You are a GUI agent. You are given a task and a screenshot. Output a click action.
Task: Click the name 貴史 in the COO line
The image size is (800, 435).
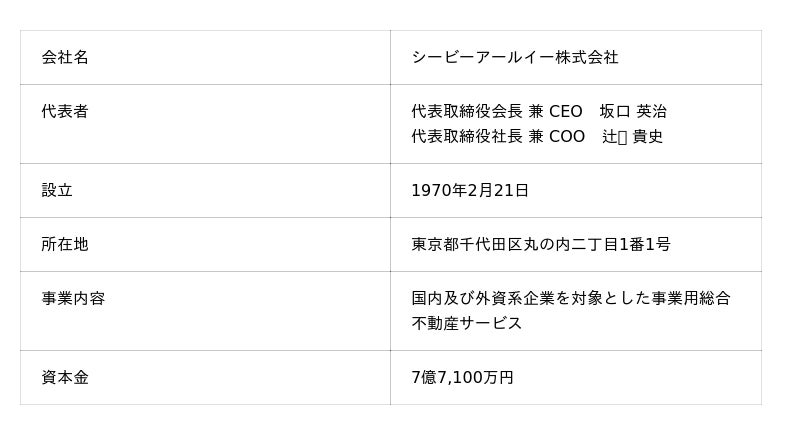pos(647,137)
